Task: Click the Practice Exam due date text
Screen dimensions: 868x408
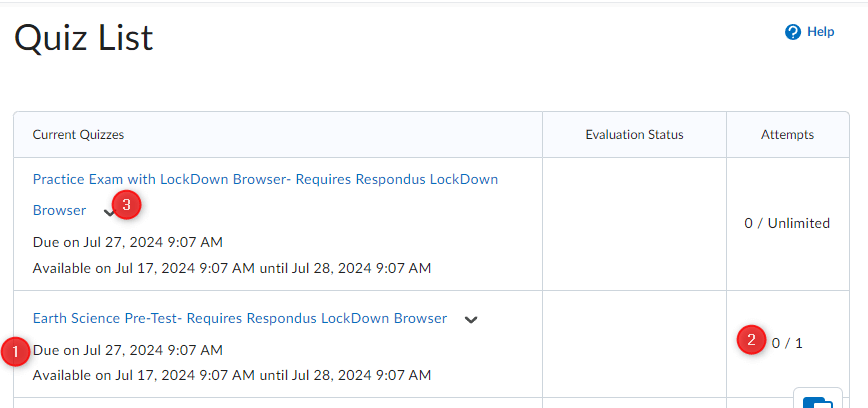Action: 127,242
